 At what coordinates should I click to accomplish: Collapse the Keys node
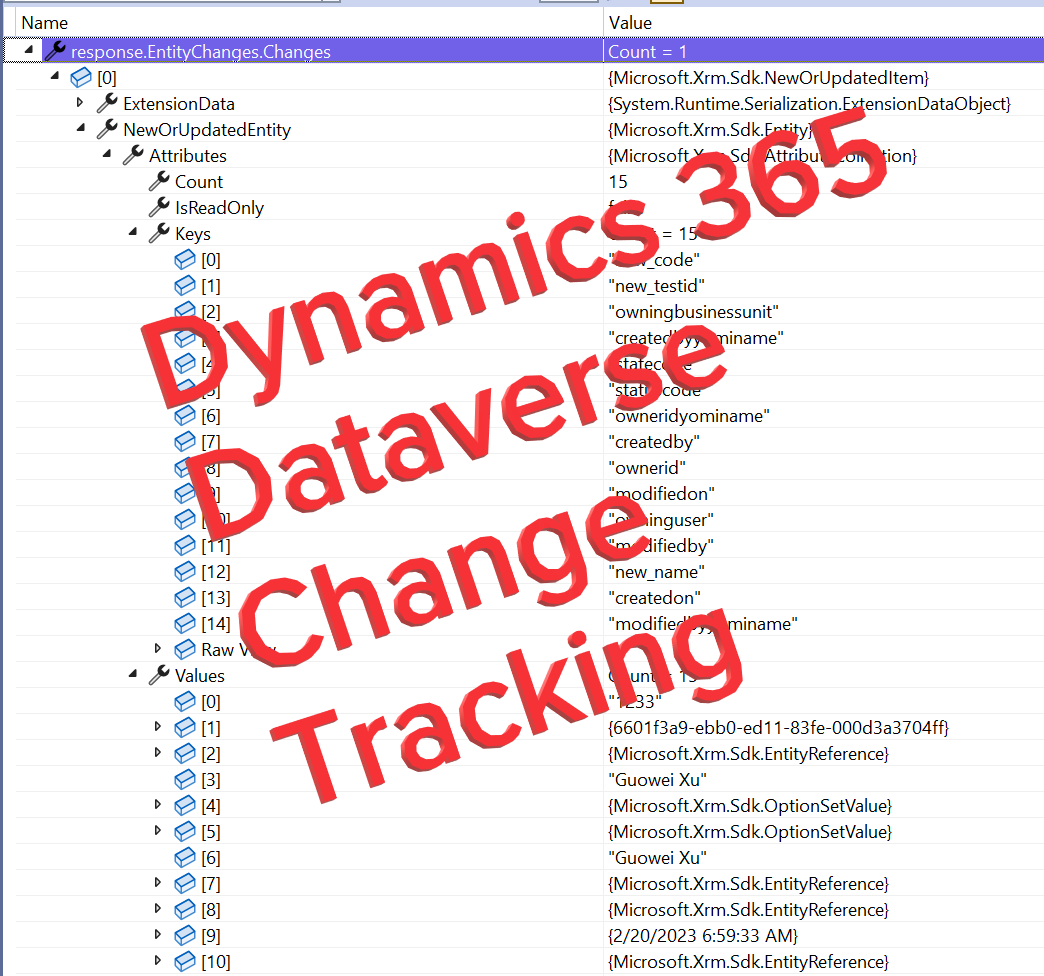pyautogui.click(x=133, y=232)
